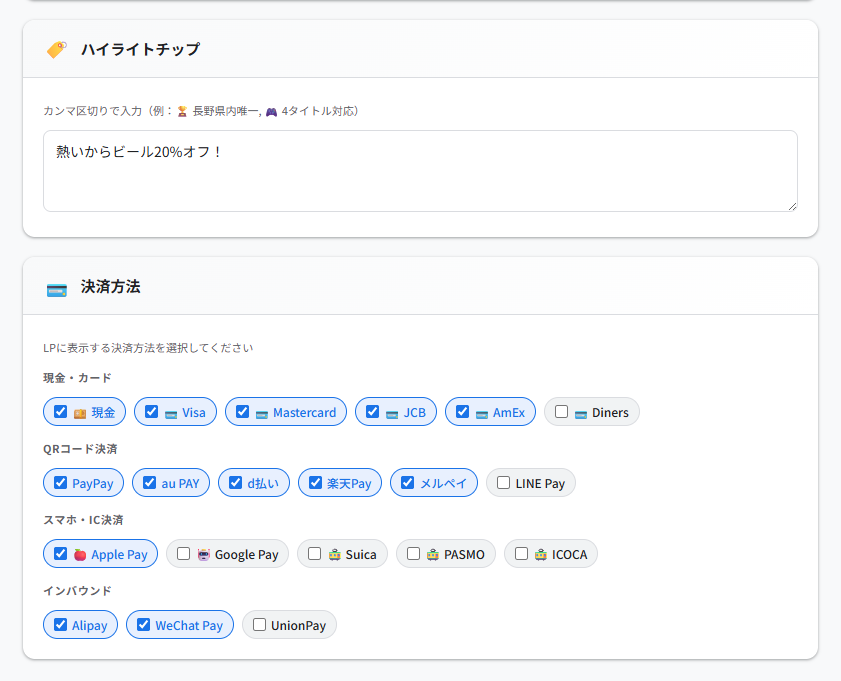841x681 pixels.
Task: Click the QRコード決済 group label
Action: coord(80,449)
